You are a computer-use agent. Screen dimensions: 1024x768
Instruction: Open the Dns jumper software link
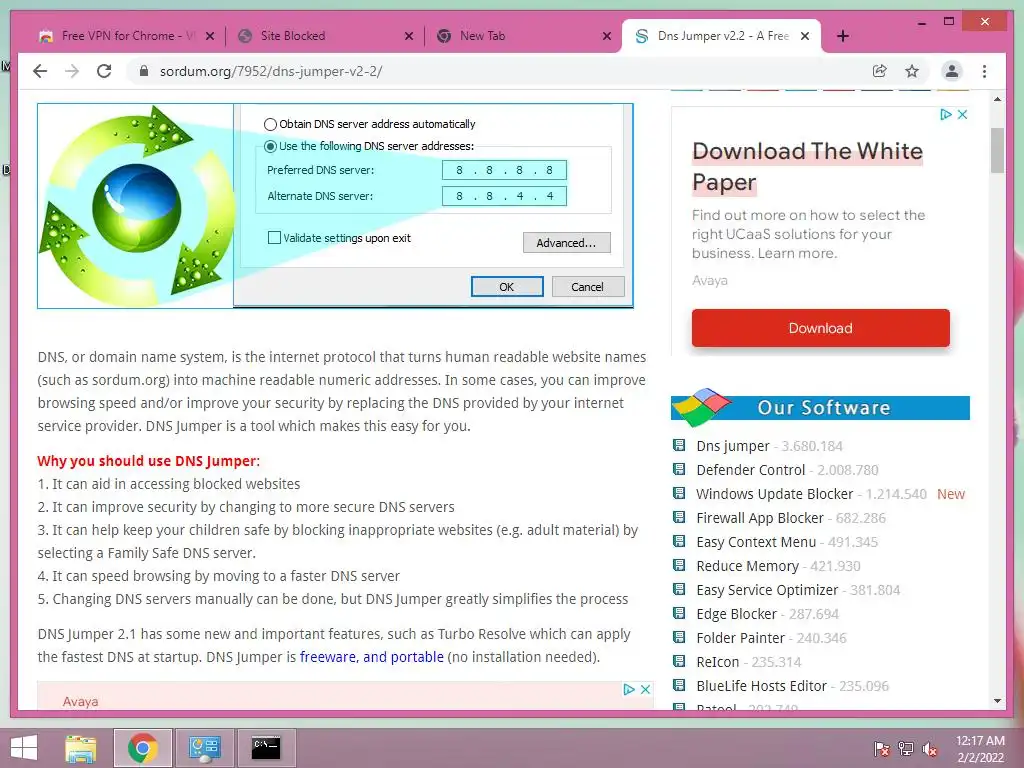pos(733,446)
